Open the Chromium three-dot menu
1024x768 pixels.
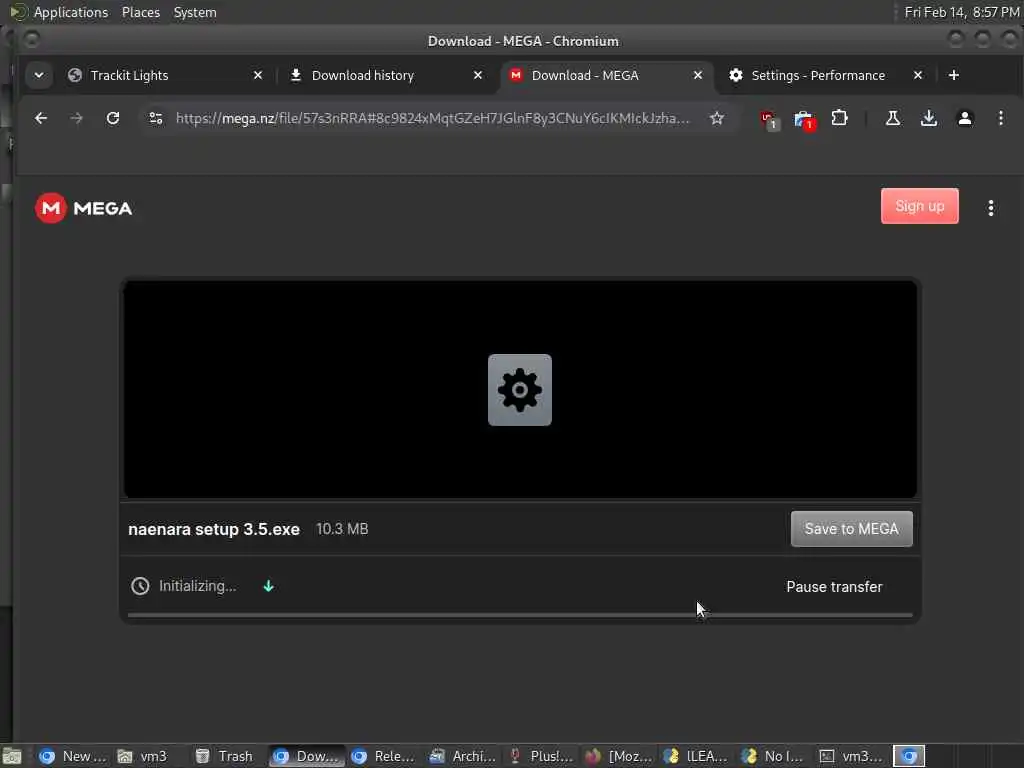click(1000, 118)
